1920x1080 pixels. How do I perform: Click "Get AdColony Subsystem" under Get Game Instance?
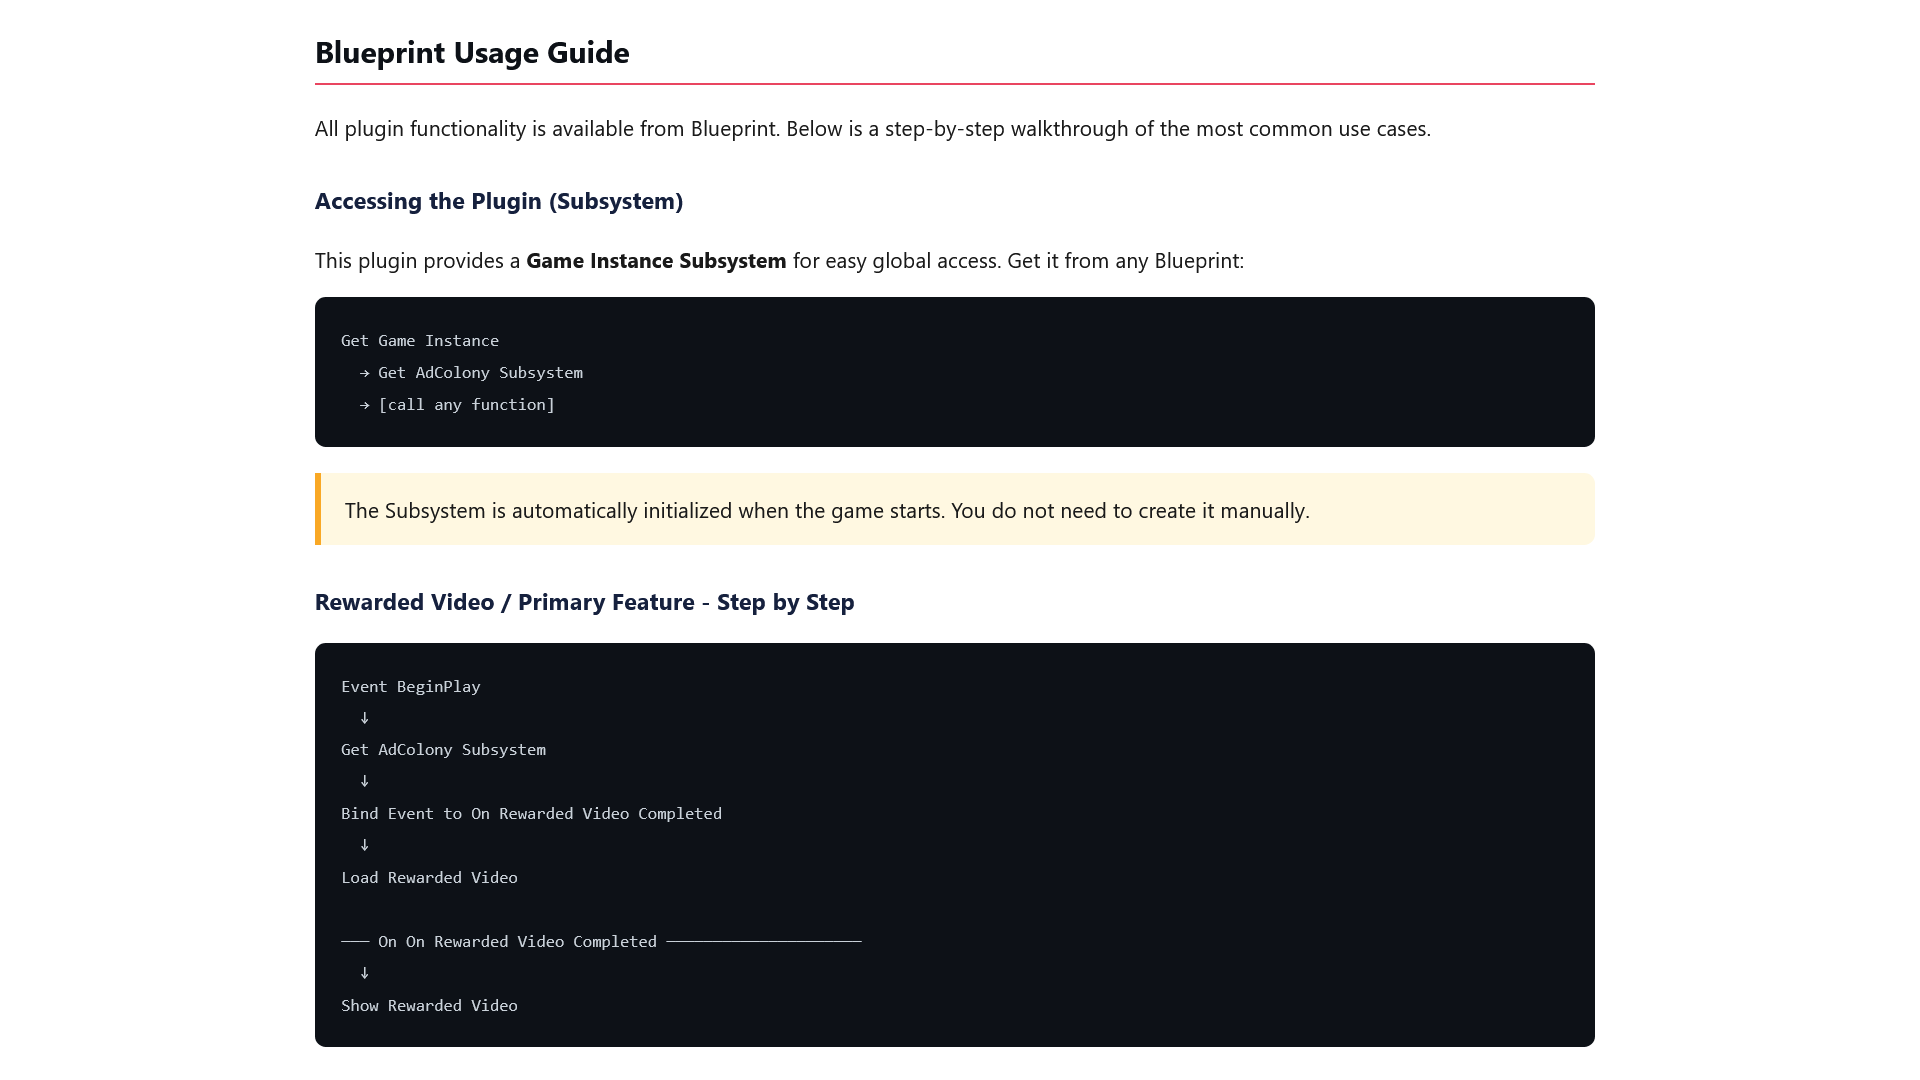(x=480, y=373)
